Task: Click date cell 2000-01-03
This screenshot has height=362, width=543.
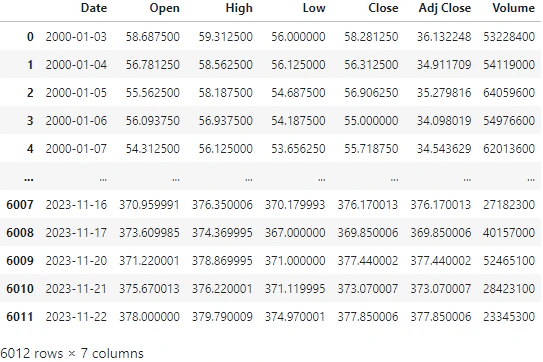Action: (76, 37)
